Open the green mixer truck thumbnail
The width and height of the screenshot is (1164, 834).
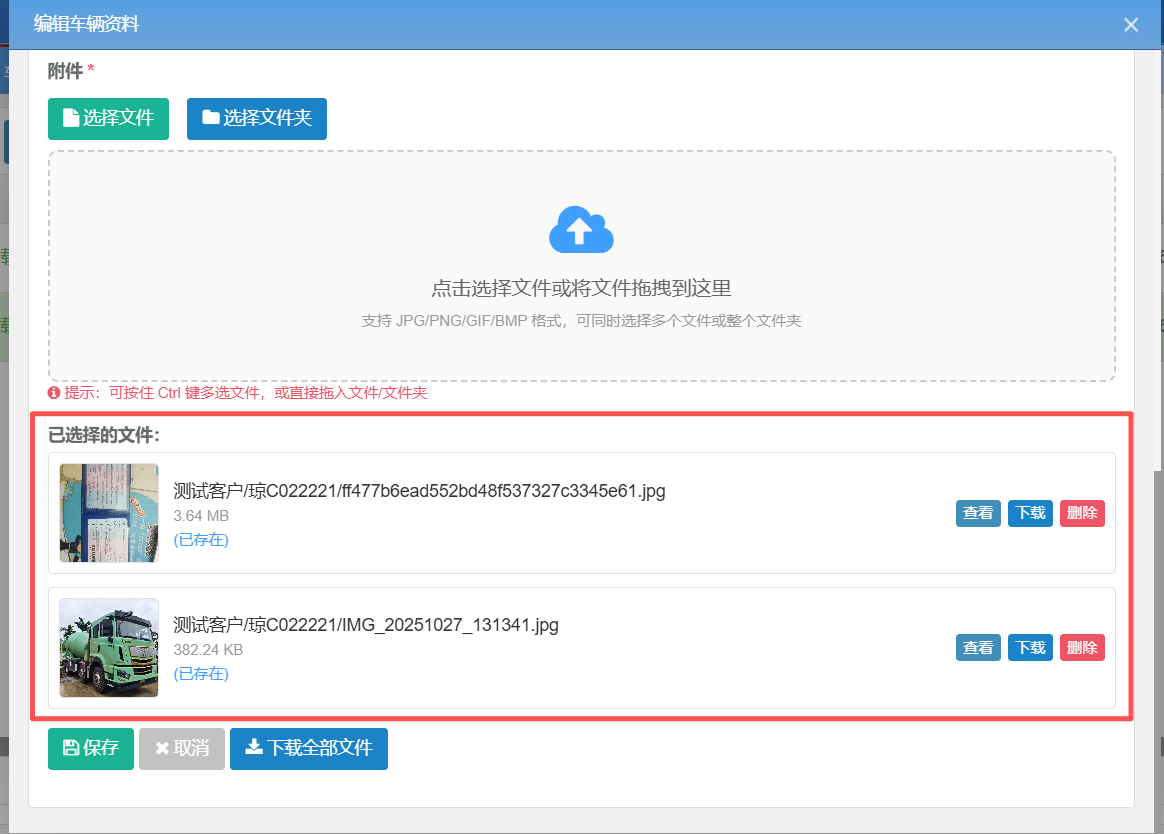[109, 647]
